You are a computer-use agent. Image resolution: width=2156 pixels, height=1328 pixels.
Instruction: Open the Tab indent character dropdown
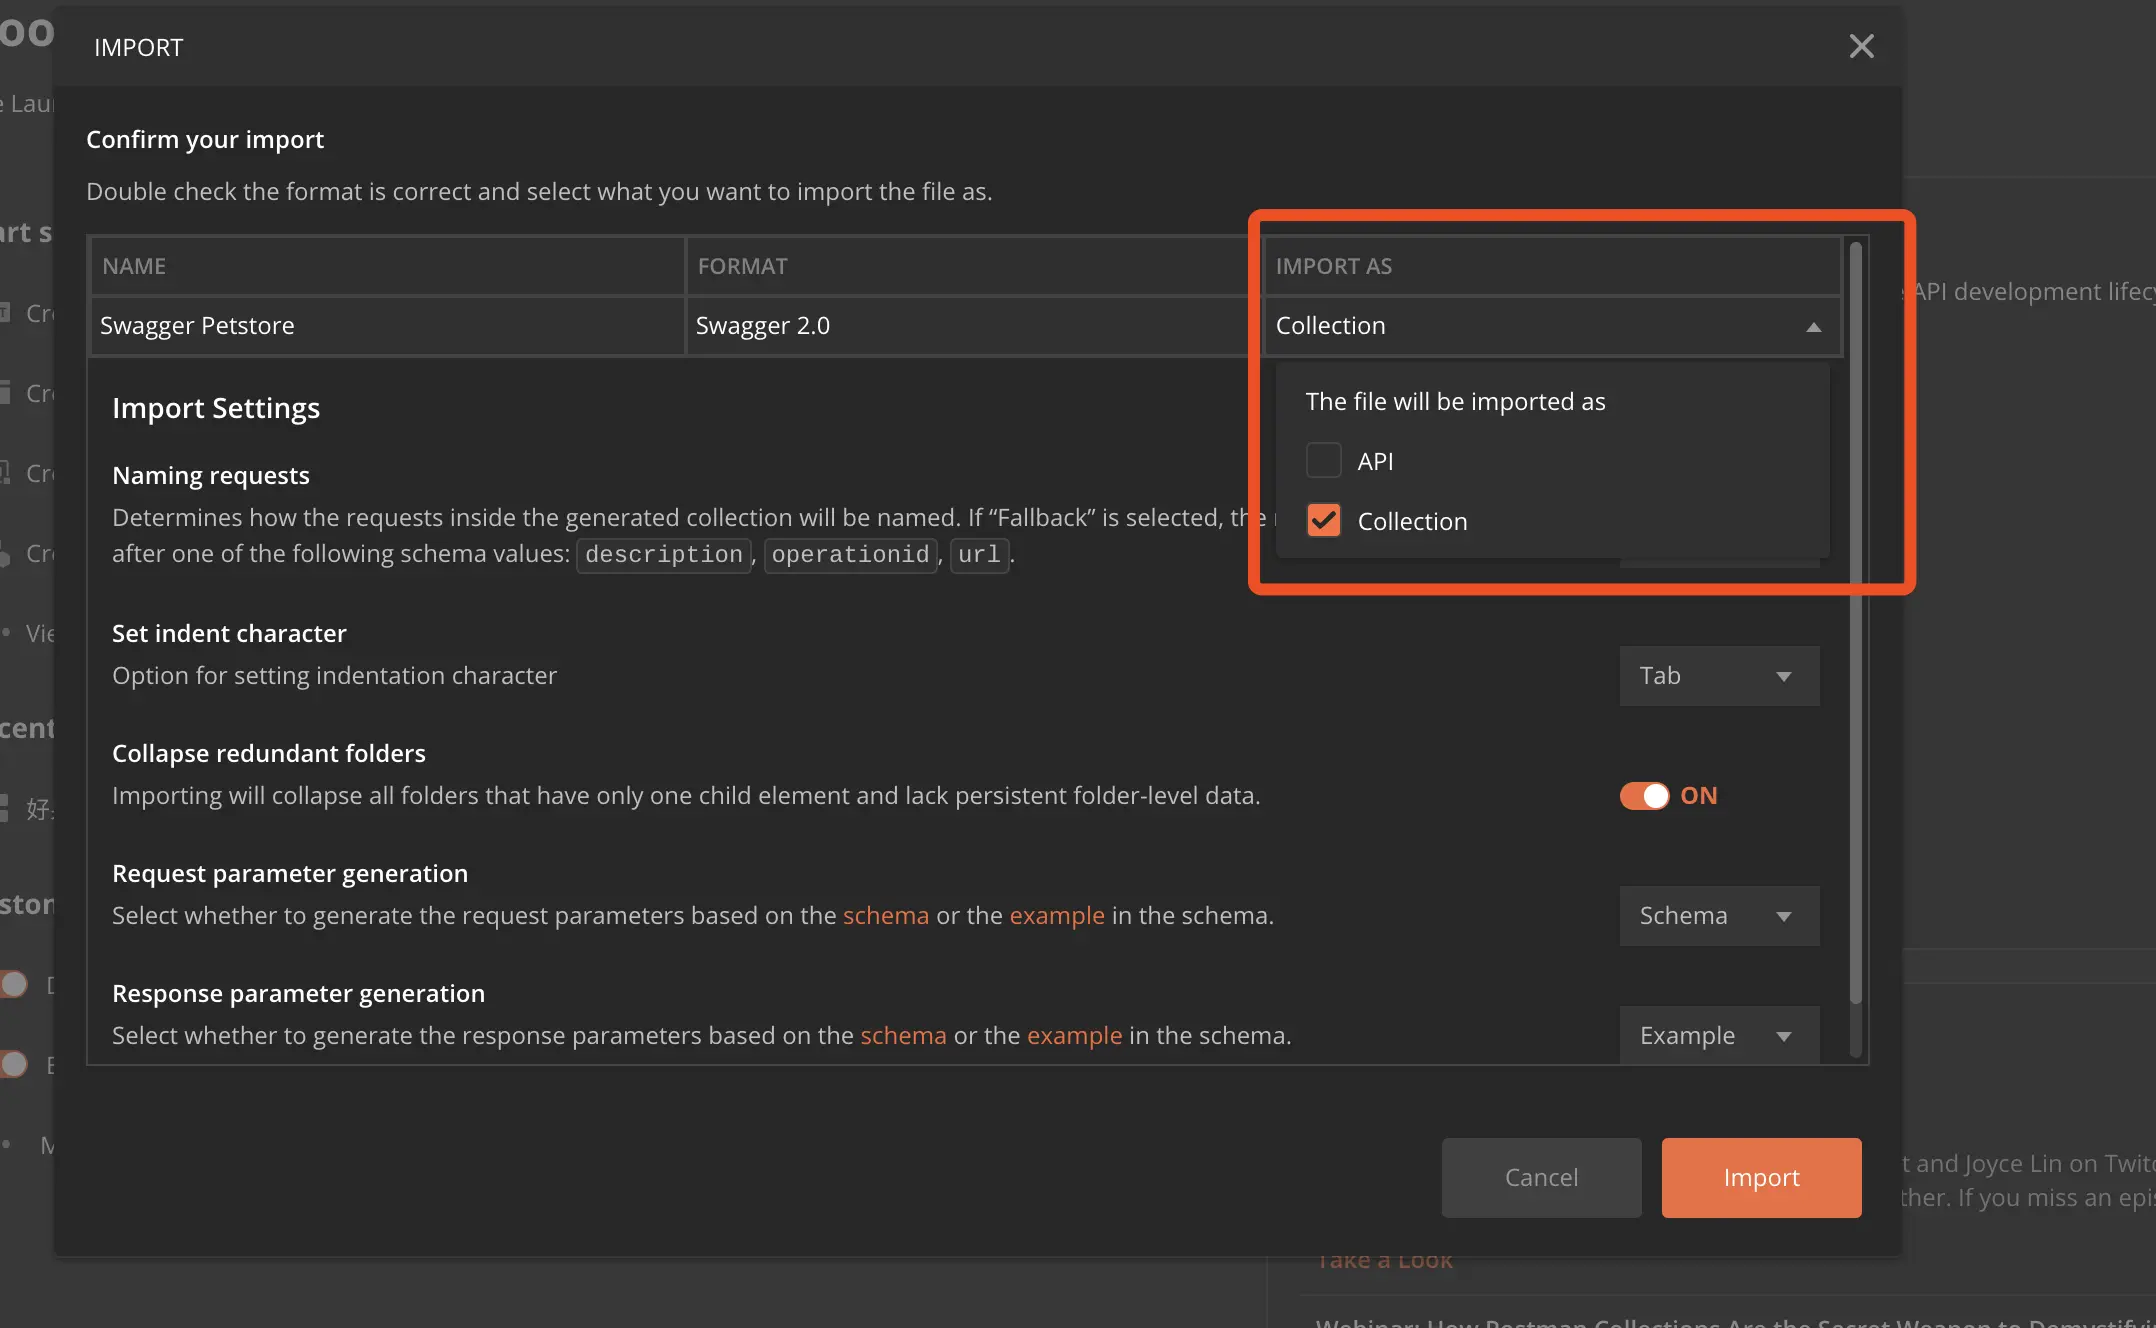(1718, 676)
